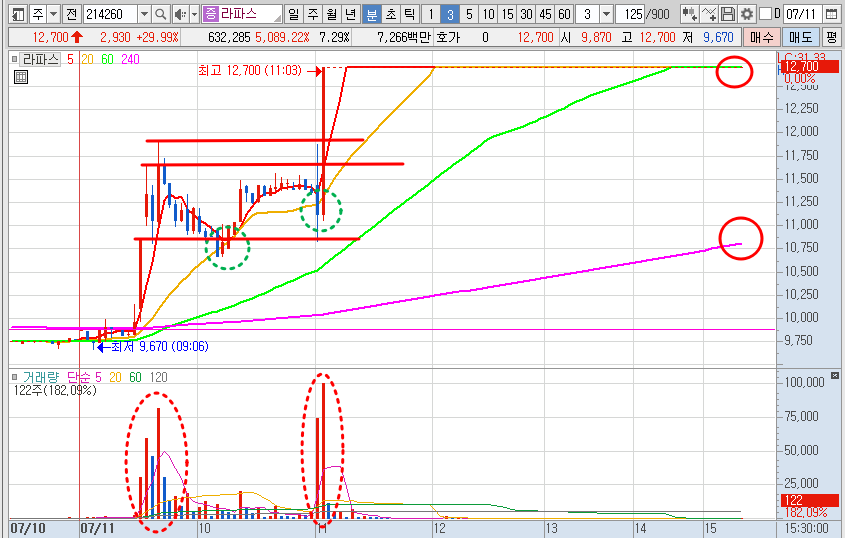Click the small square before 라파스 label
The height and width of the screenshot is (538, 845).
click(15, 59)
